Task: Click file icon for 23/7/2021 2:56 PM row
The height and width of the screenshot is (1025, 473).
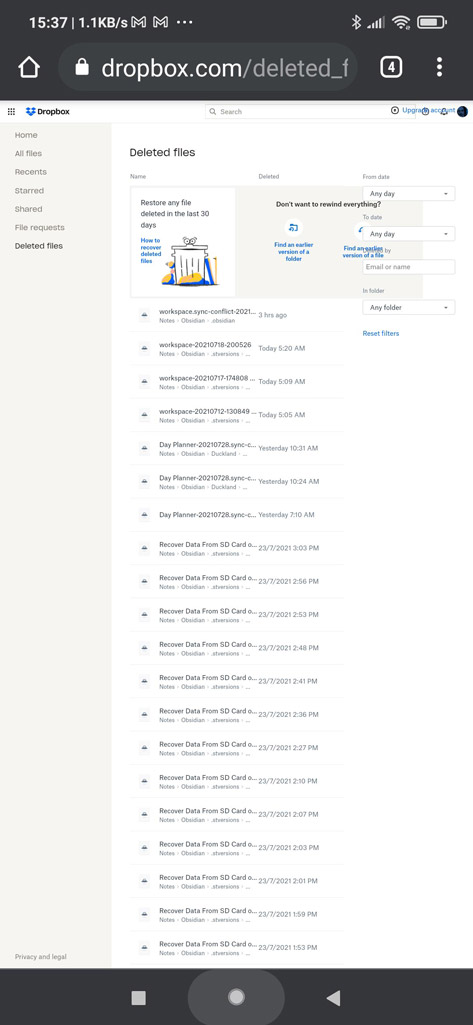Action: tap(145, 581)
